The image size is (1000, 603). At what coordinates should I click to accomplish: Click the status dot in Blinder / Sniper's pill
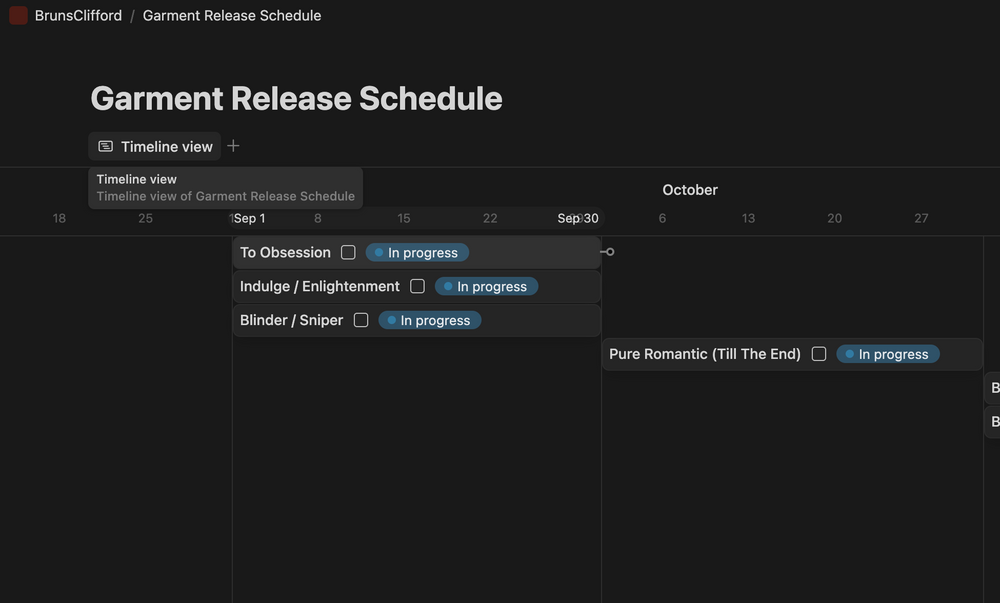391,320
